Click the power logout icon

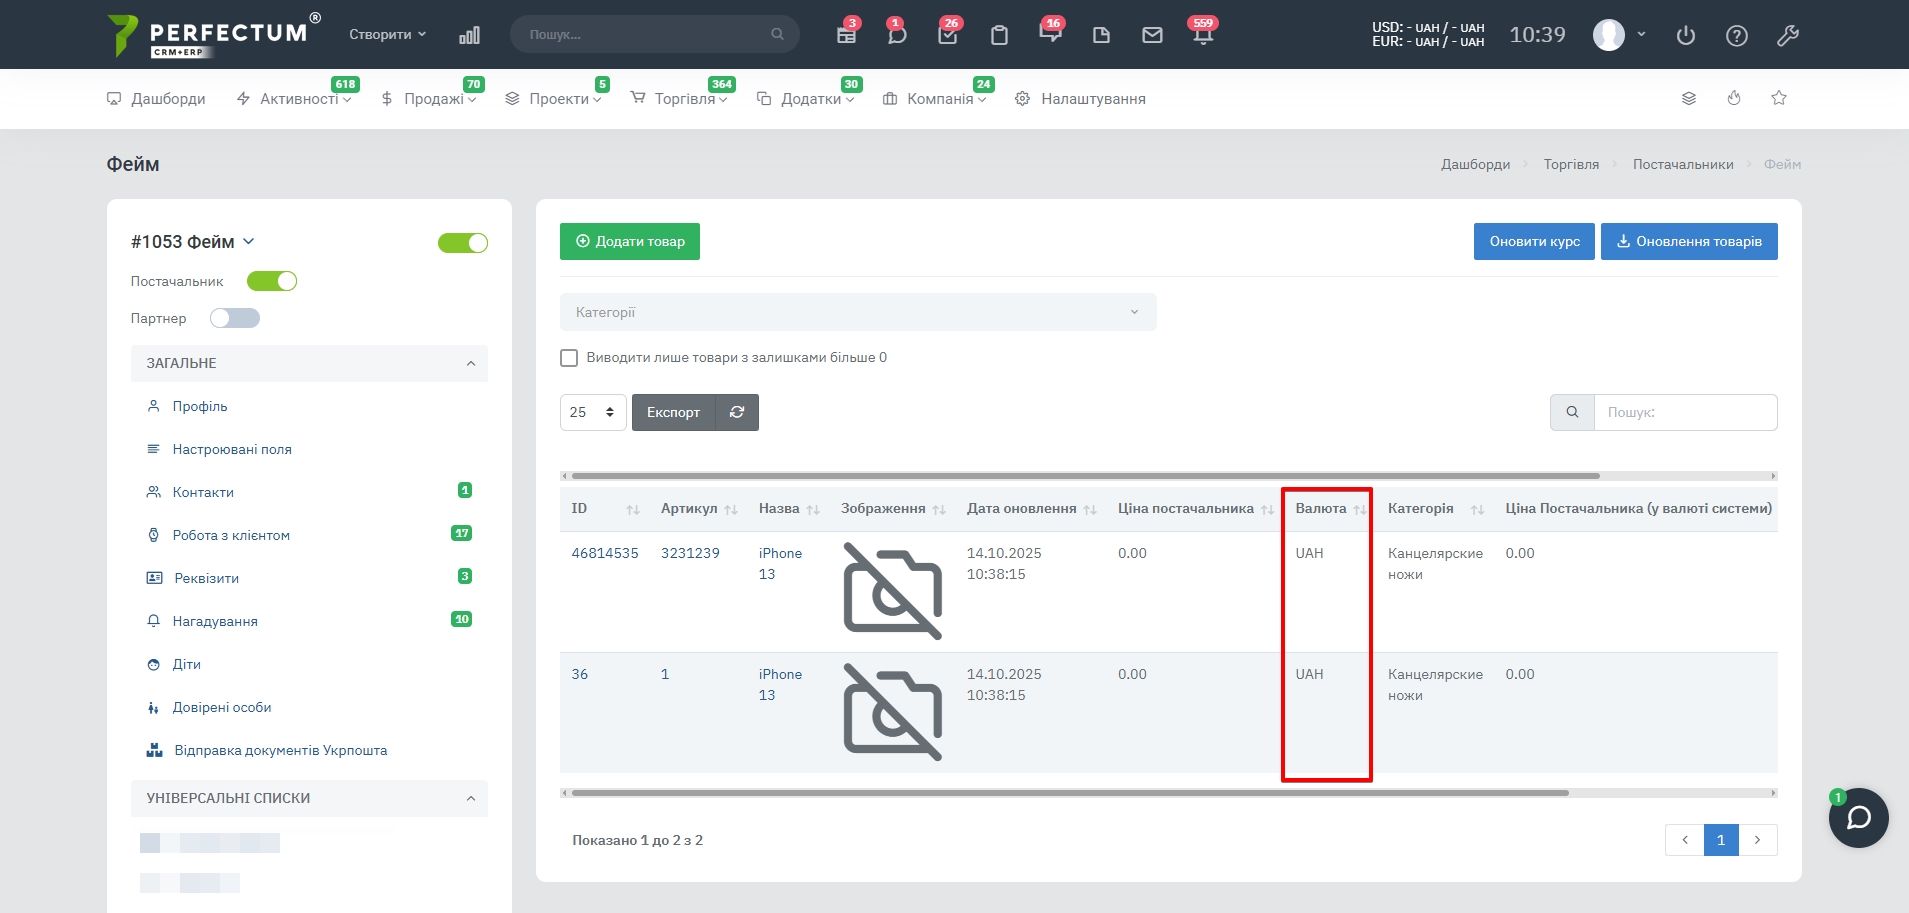coord(1685,36)
